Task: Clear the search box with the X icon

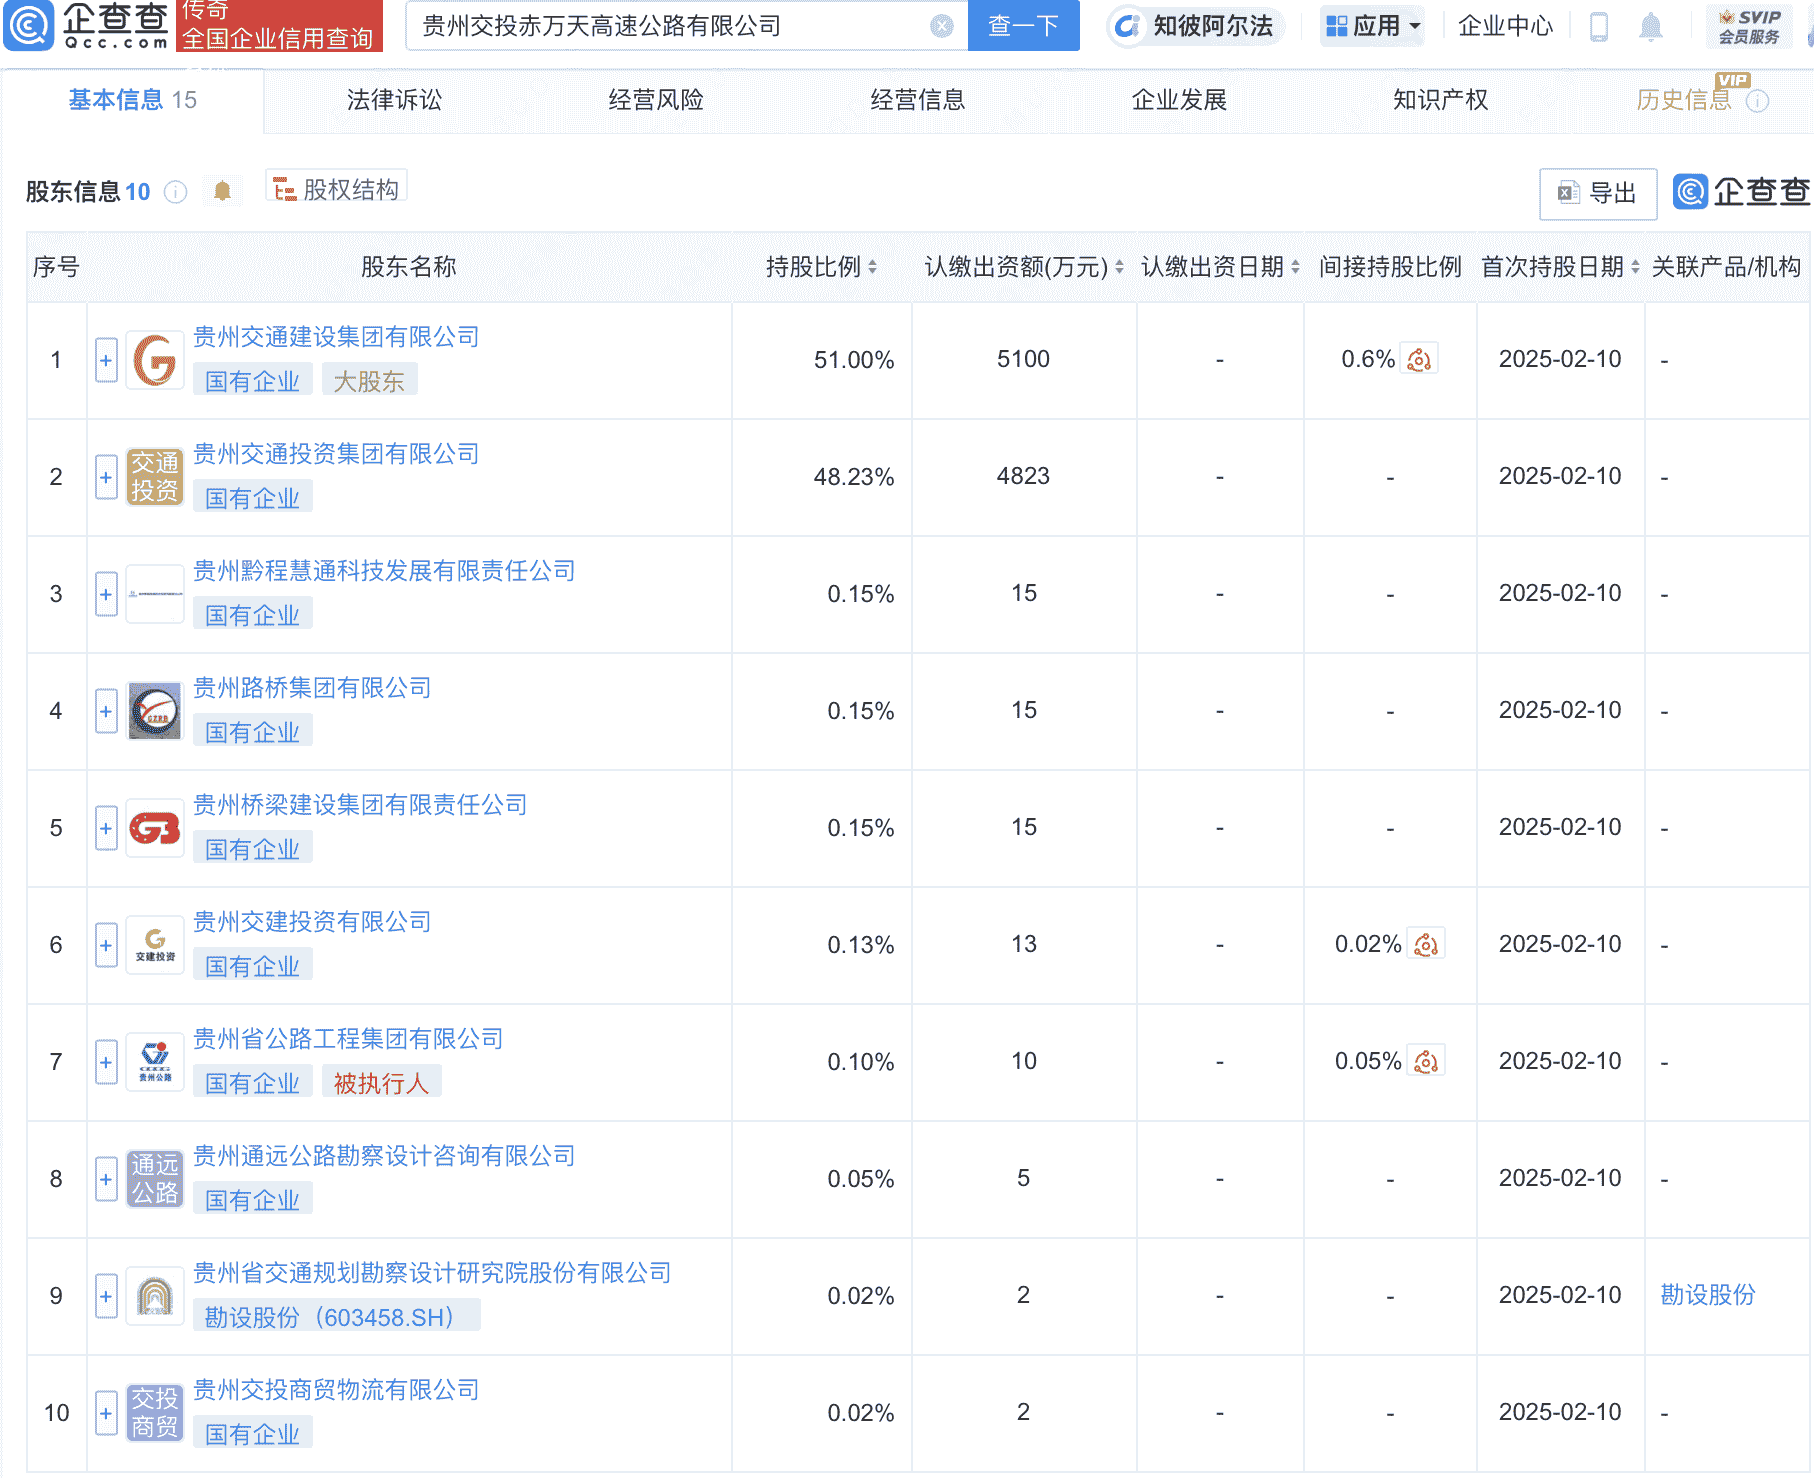Action: point(940,27)
